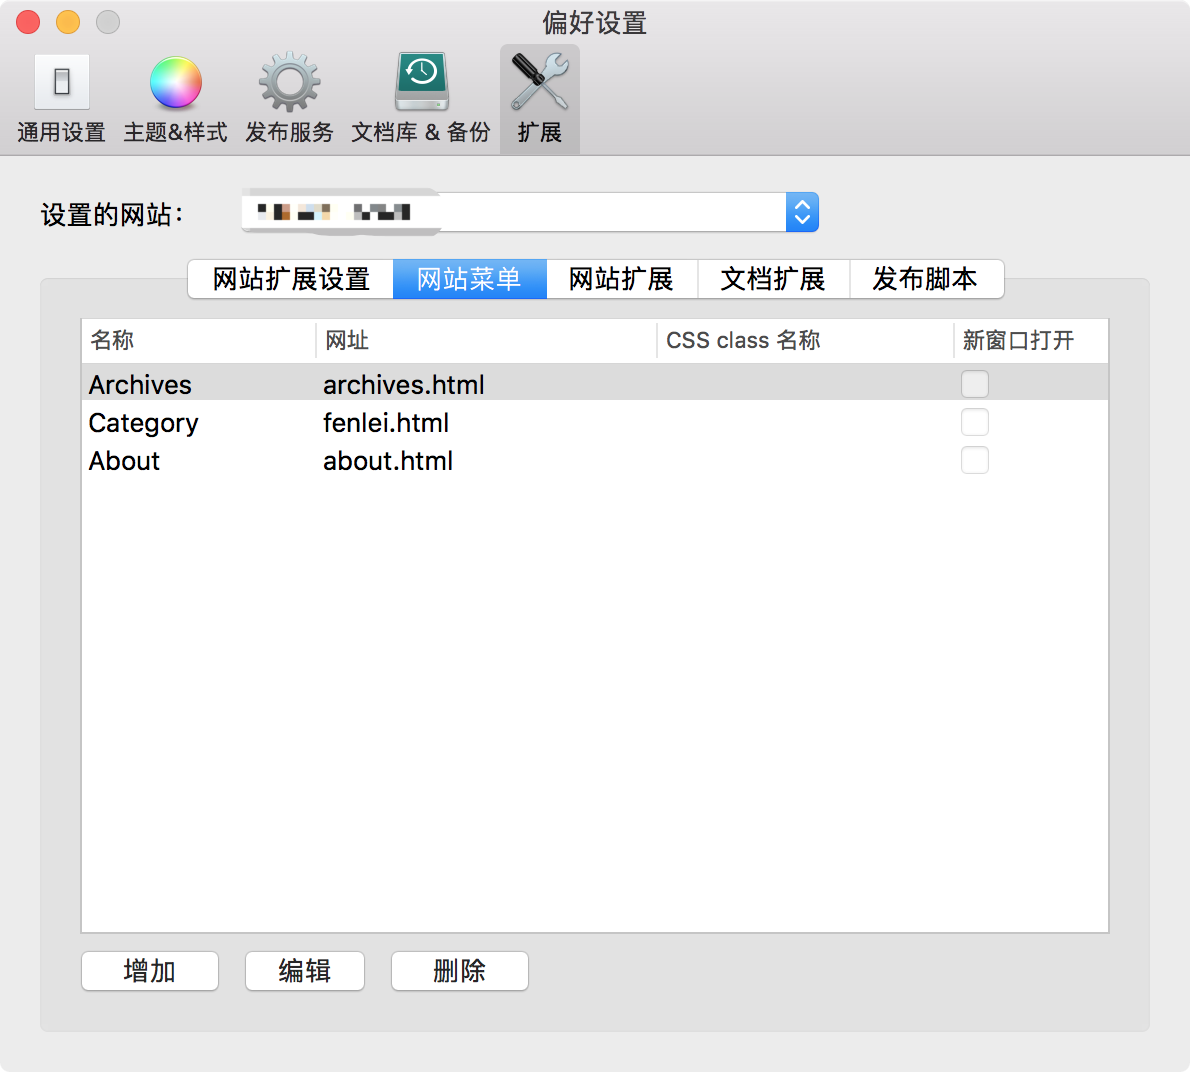The height and width of the screenshot is (1072, 1190).
Task: Toggle 新窗口打开 checkbox for About
Action: (974, 460)
